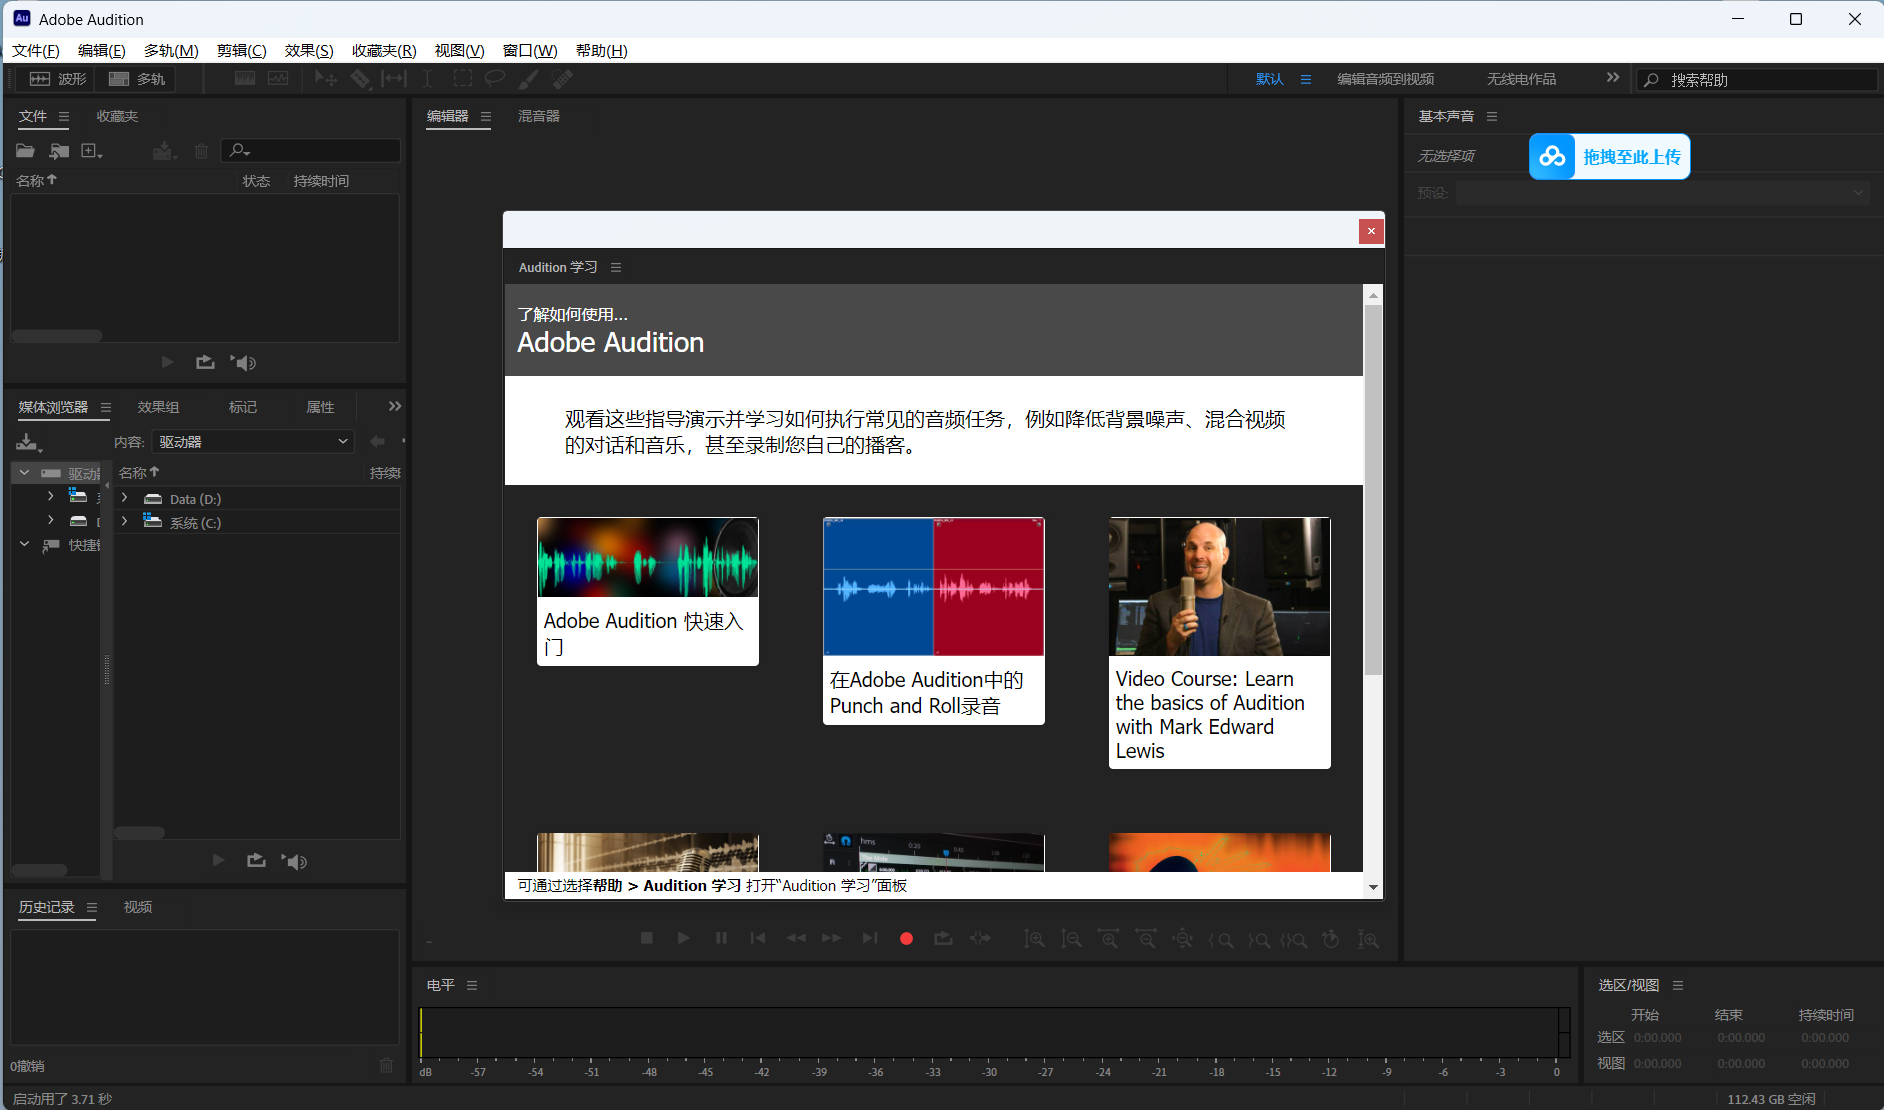This screenshot has height=1110, width=1884.
Task: Open Video Course with Mark Edward Lewis card
Action: pos(1220,643)
